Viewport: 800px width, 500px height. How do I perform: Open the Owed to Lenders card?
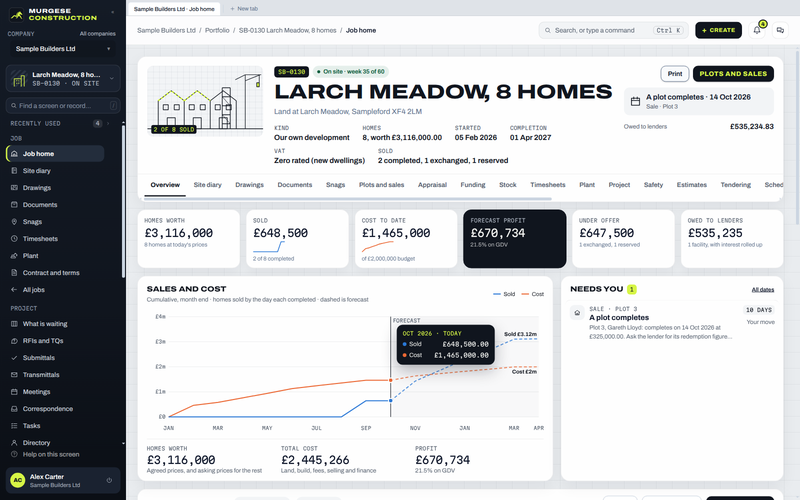click(x=732, y=239)
